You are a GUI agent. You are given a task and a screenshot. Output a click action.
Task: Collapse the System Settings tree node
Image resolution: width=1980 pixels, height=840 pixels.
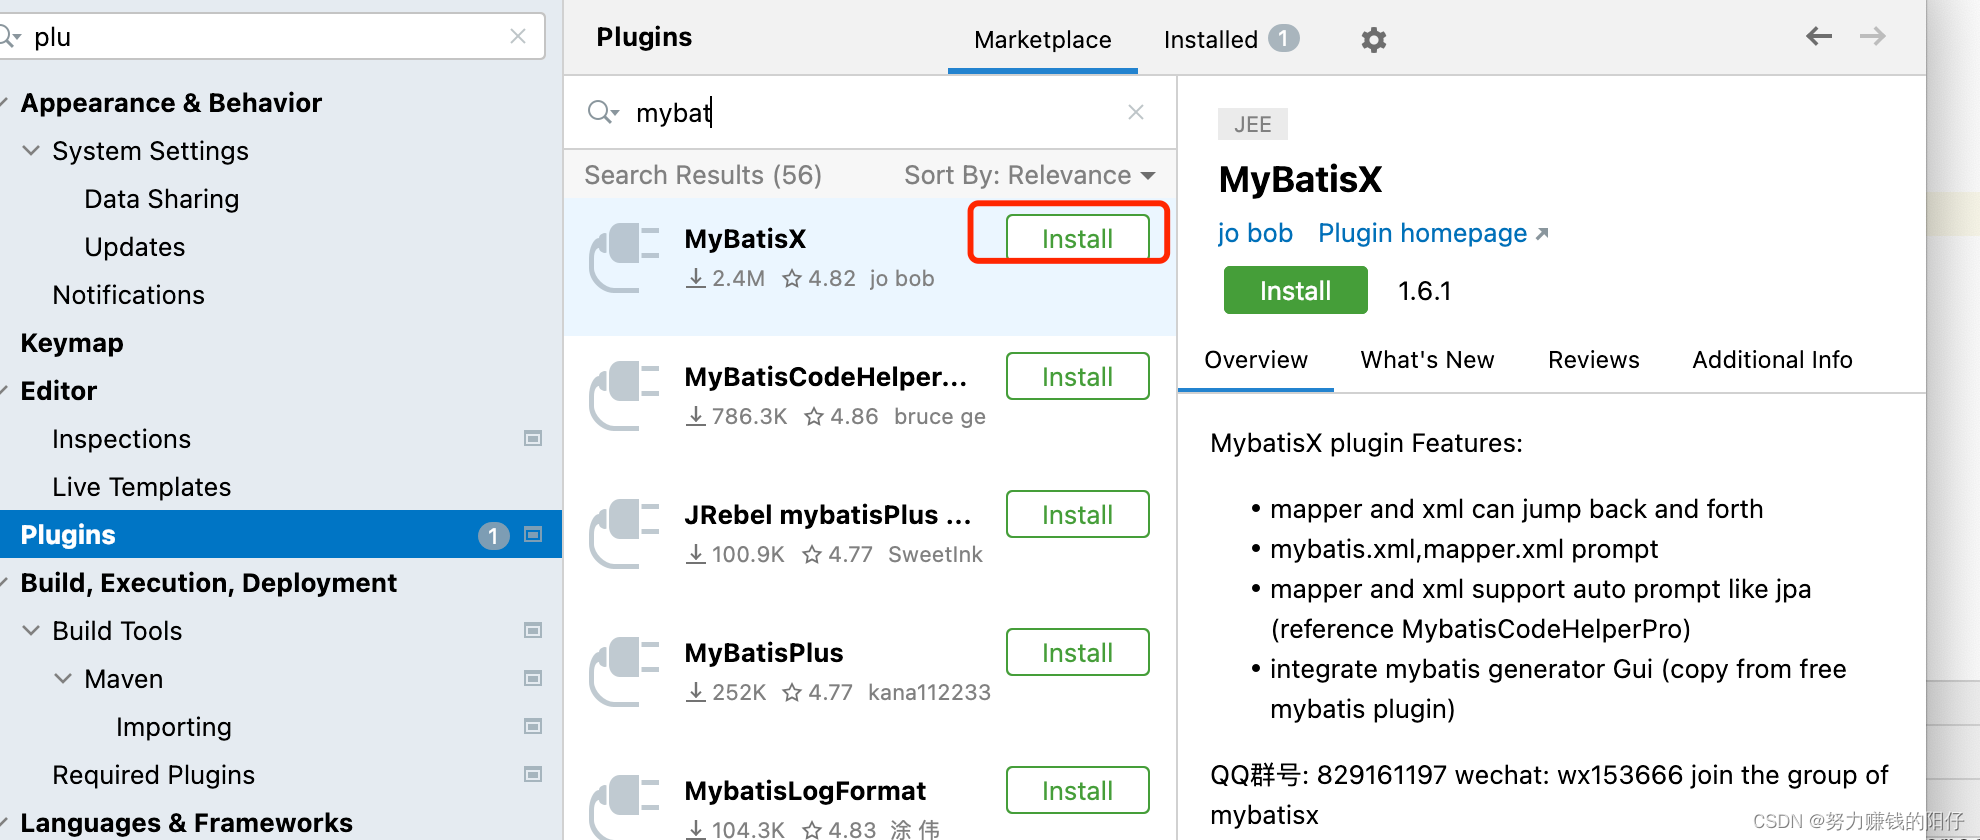(x=32, y=151)
